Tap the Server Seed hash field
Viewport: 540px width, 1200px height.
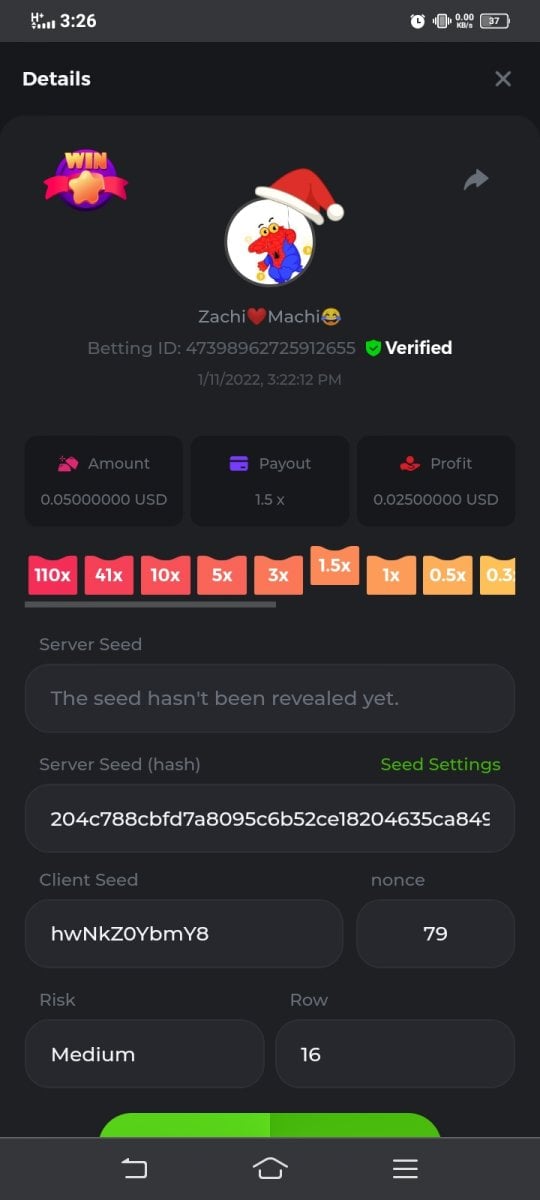(x=270, y=818)
